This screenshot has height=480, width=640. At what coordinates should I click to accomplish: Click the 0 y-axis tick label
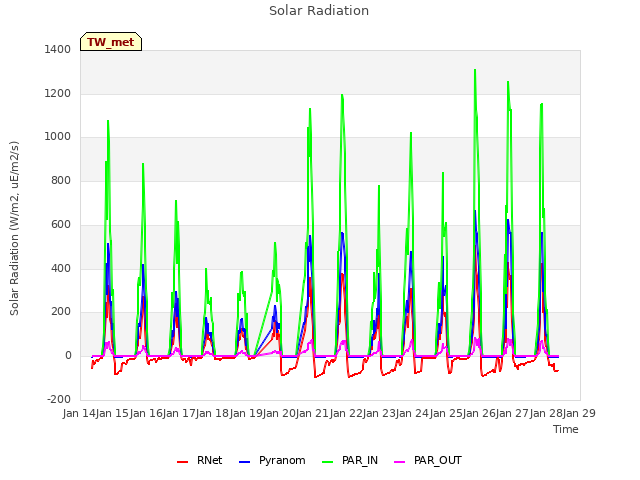pyautogui.click(x=68, y=356)
